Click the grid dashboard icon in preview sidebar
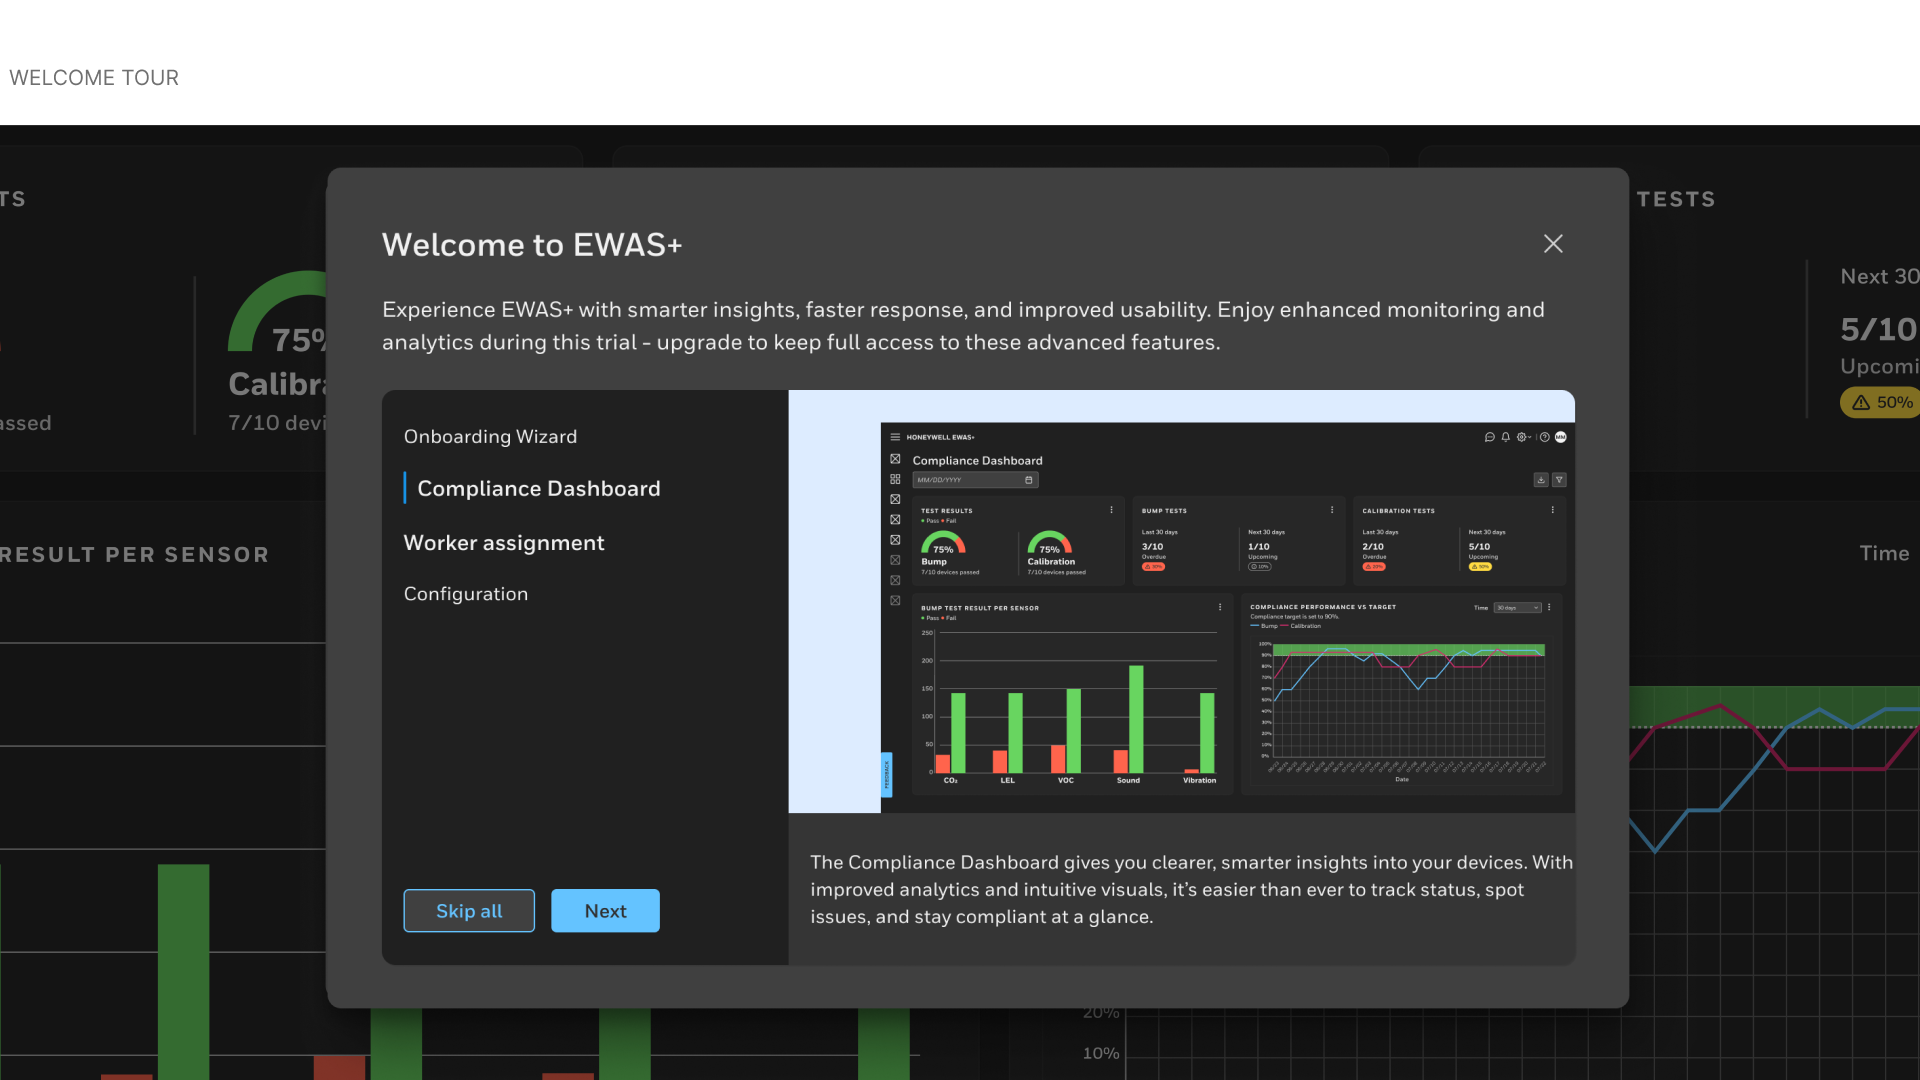1920x1080 pixels. click(895, 479)
